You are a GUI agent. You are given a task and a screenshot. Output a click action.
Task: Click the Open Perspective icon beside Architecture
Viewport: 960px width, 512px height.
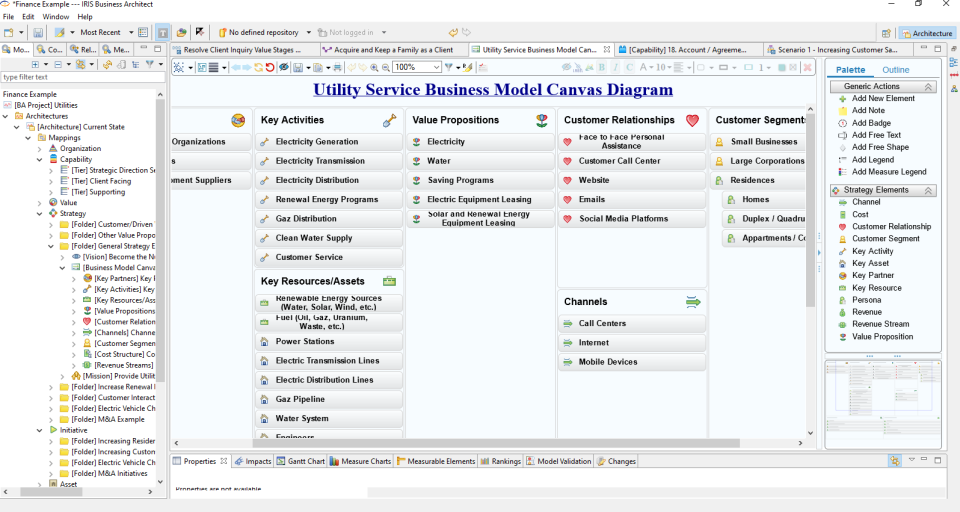886,33
